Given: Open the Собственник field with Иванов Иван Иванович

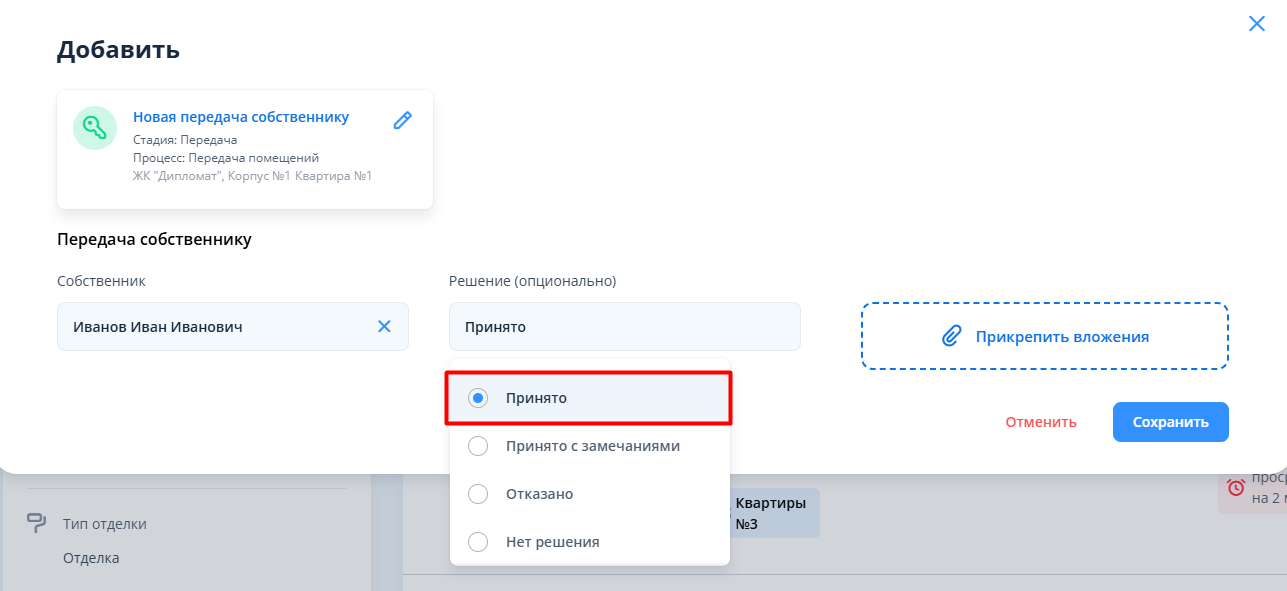Looking at the screenshot, I should pos(210,327).
